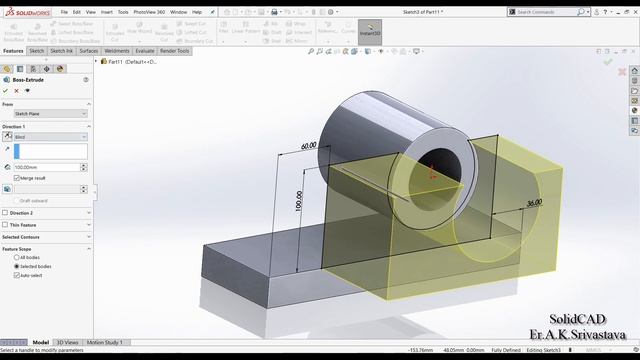Open View Palette in task pane
This screenshot has width=640, height=360.
pos(634,101)
